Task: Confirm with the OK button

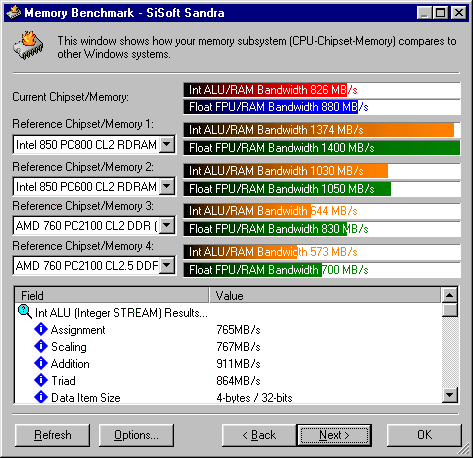Action: coord(424,435)
